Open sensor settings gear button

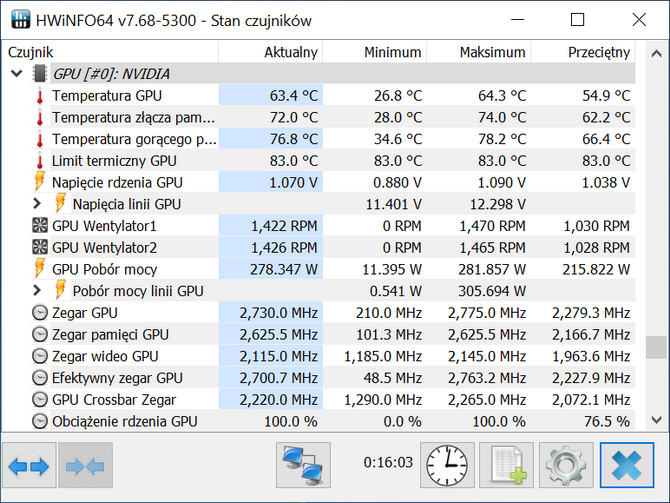[566, 465]
